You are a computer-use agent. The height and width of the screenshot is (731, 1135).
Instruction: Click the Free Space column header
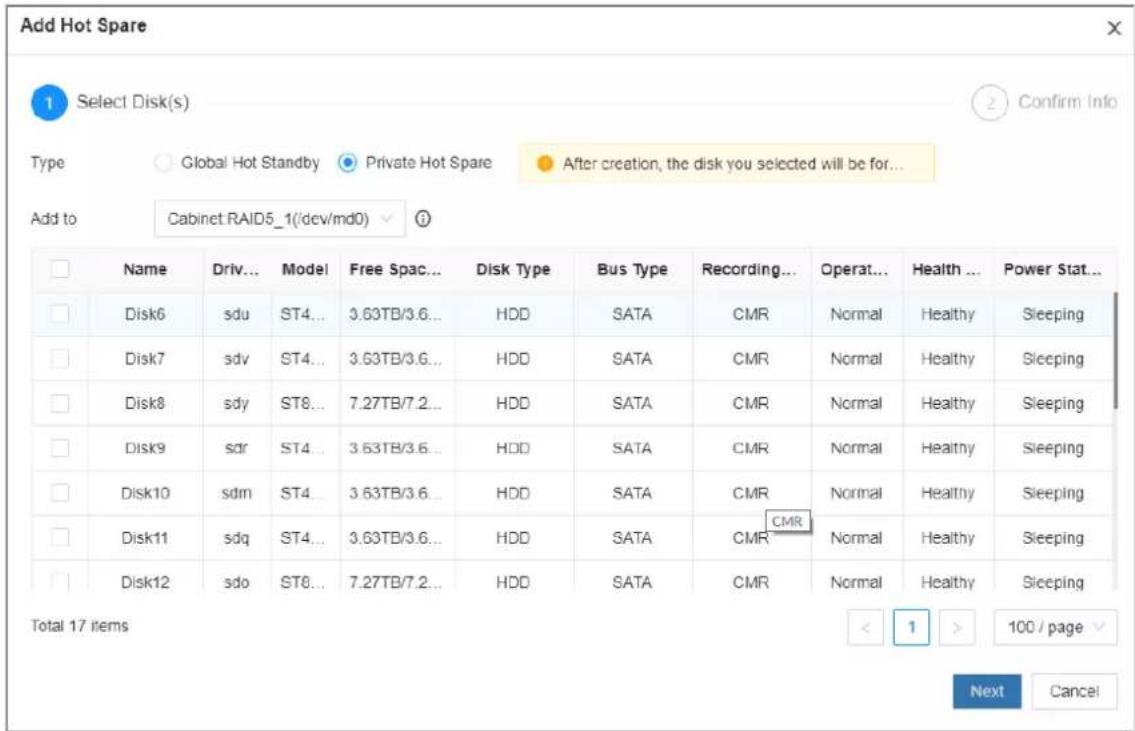395,269
